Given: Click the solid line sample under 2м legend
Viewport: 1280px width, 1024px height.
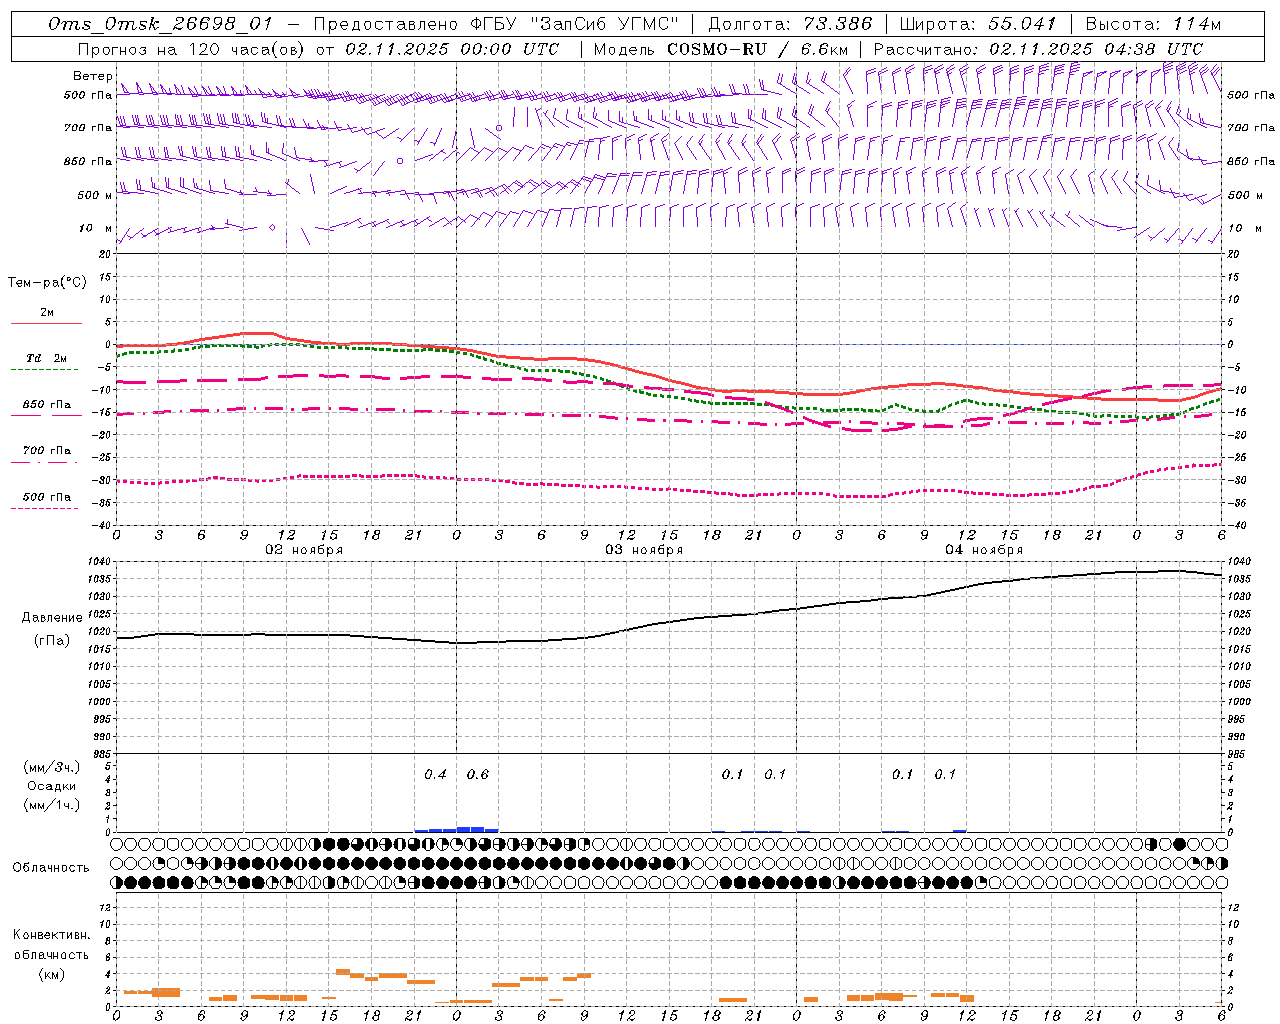Looking at the screenshot, I should point(46,324).
